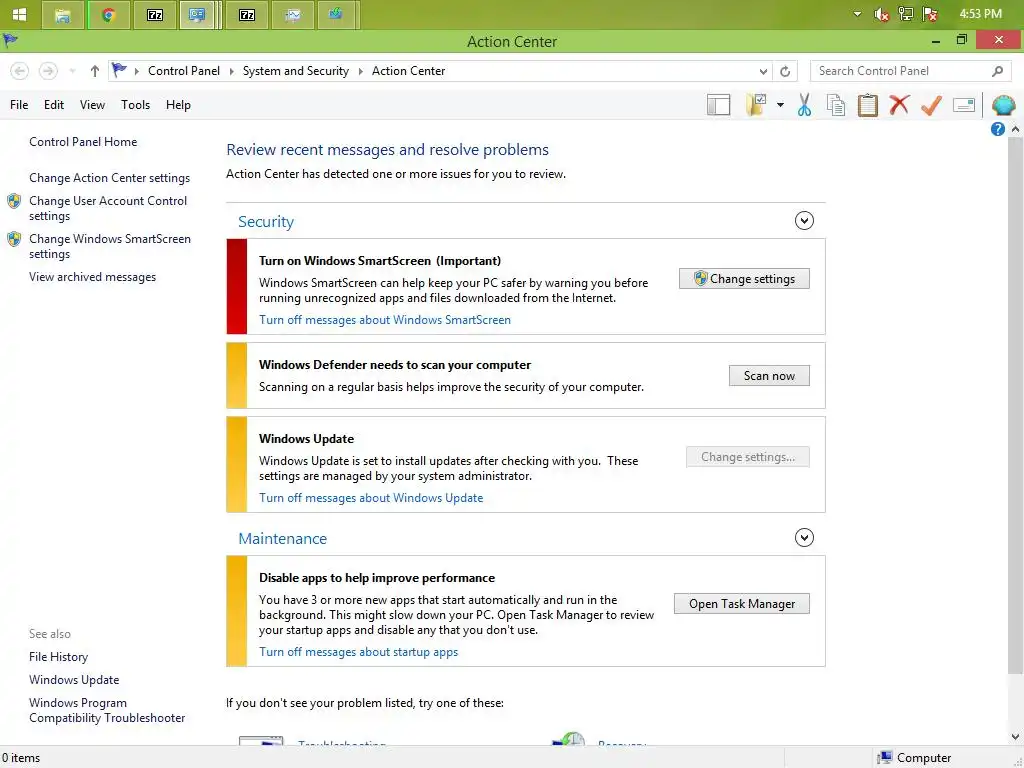
Task: Click the folder options toolbar icon
Action: click(x=757, y=104)
